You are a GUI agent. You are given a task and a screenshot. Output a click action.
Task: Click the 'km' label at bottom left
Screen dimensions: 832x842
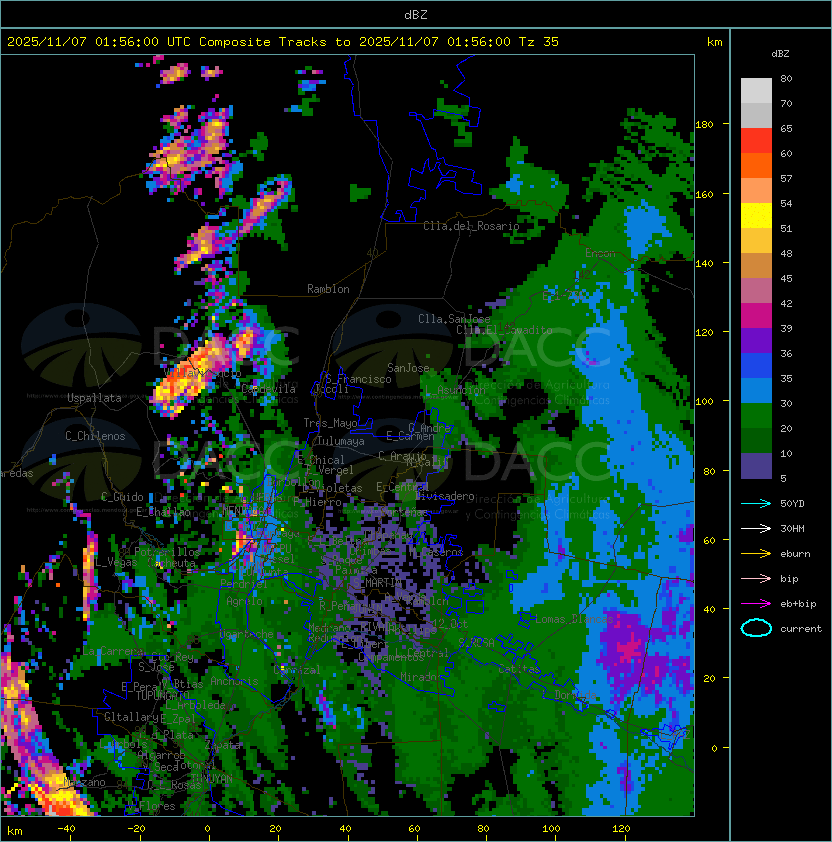[x=15, y=831]
